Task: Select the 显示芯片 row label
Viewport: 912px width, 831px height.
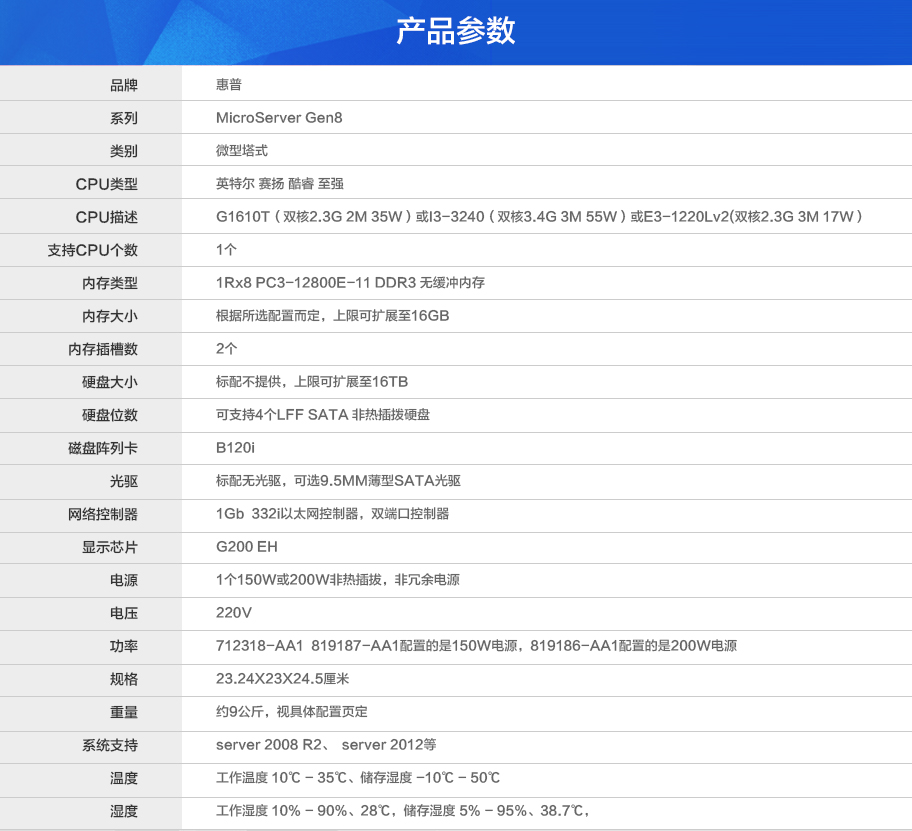Action: click(109, 547)
